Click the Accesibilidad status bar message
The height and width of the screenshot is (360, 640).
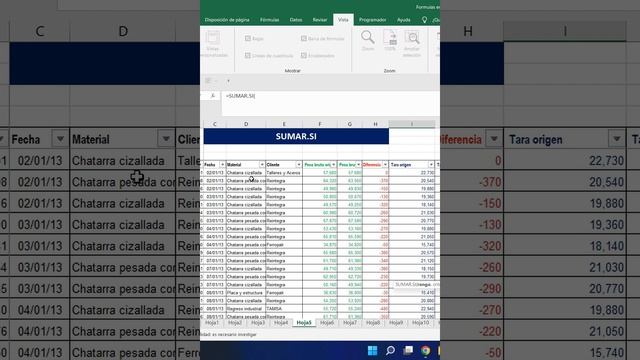[229, 335]
